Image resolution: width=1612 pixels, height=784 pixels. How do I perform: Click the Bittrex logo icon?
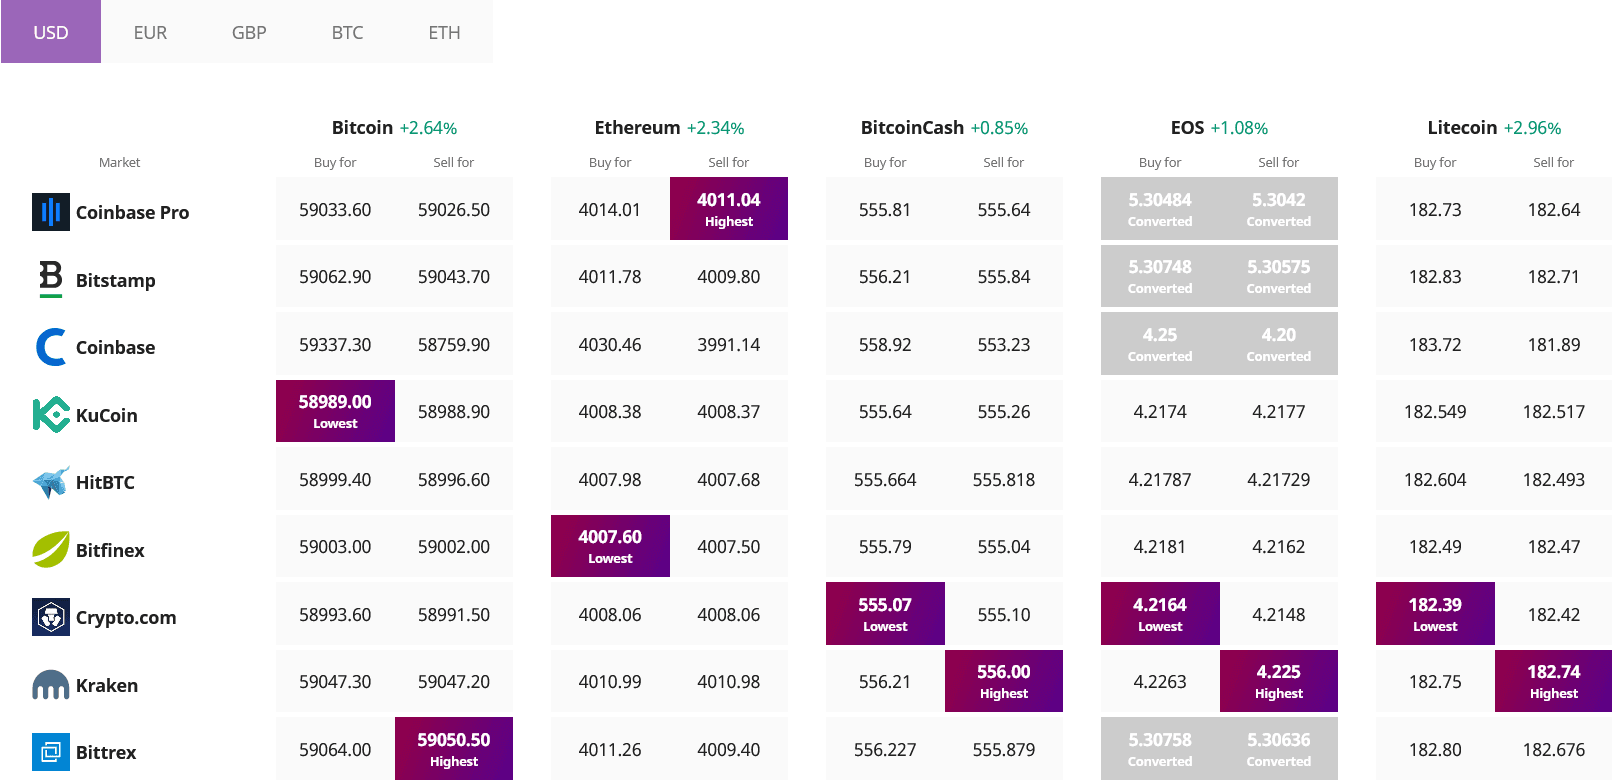pyautogui.click(x=51, y=752)
